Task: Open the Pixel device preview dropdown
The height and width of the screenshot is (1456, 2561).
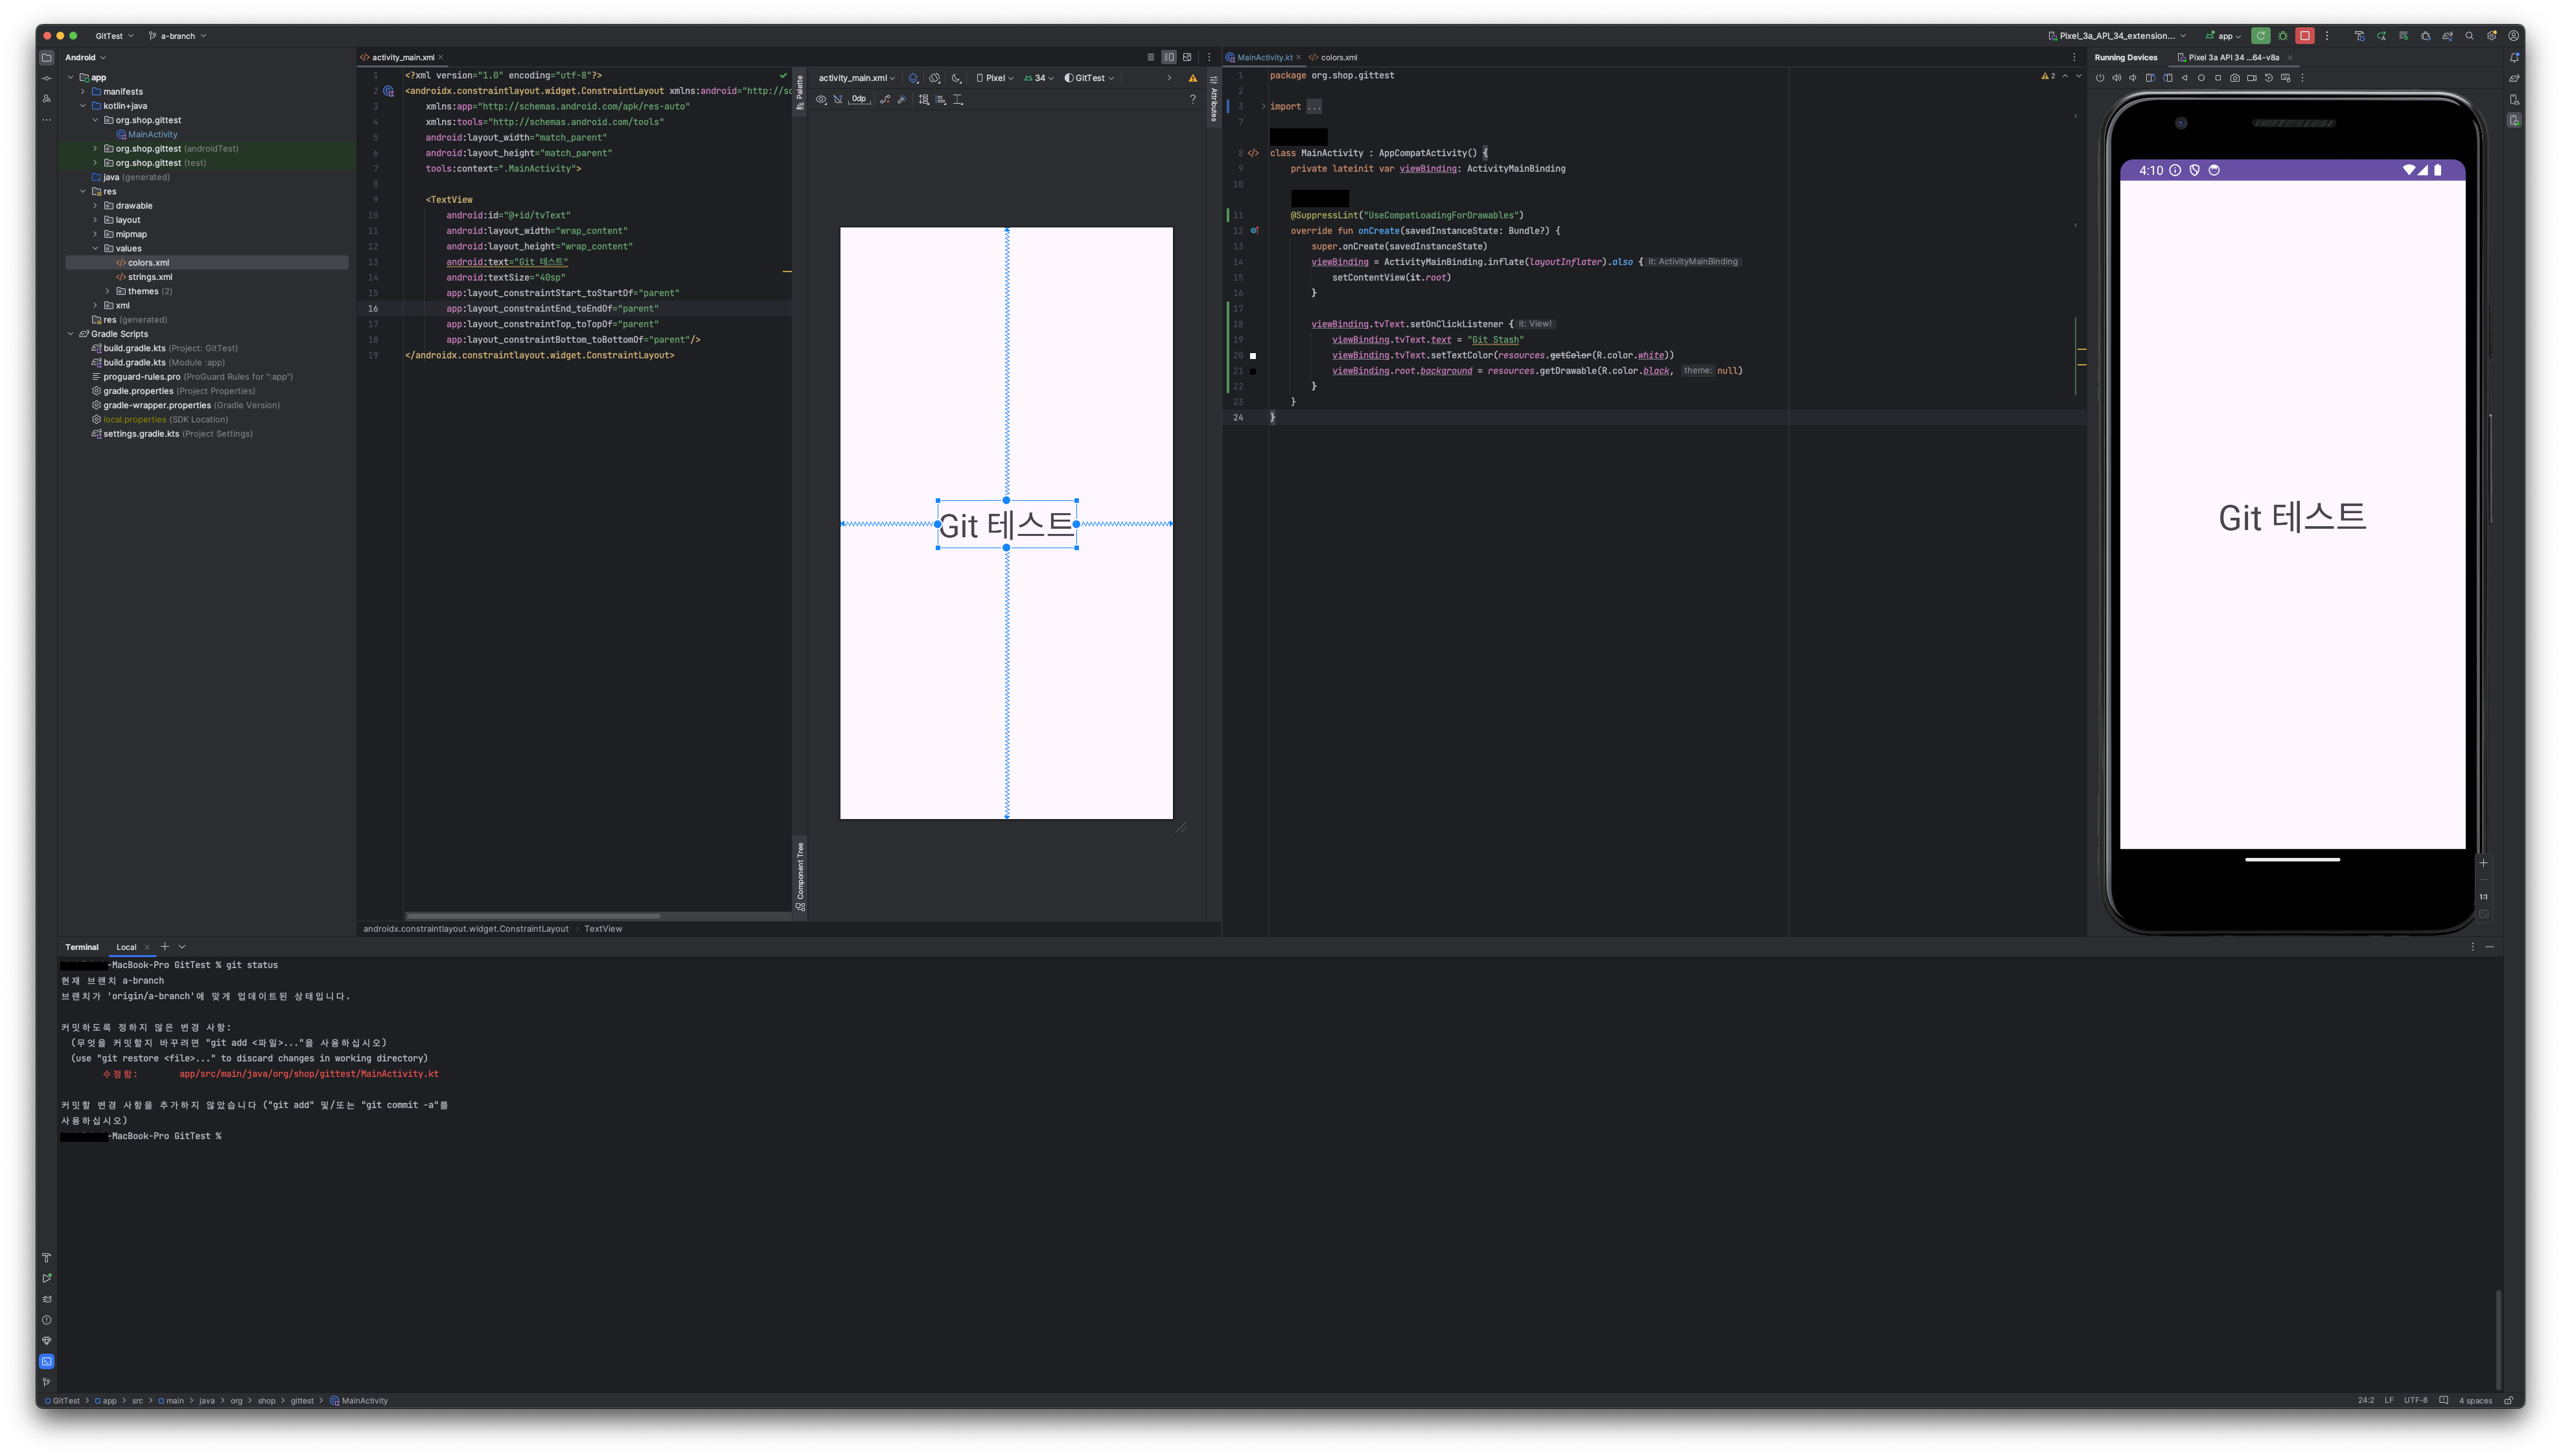Action: coord(995,78)
